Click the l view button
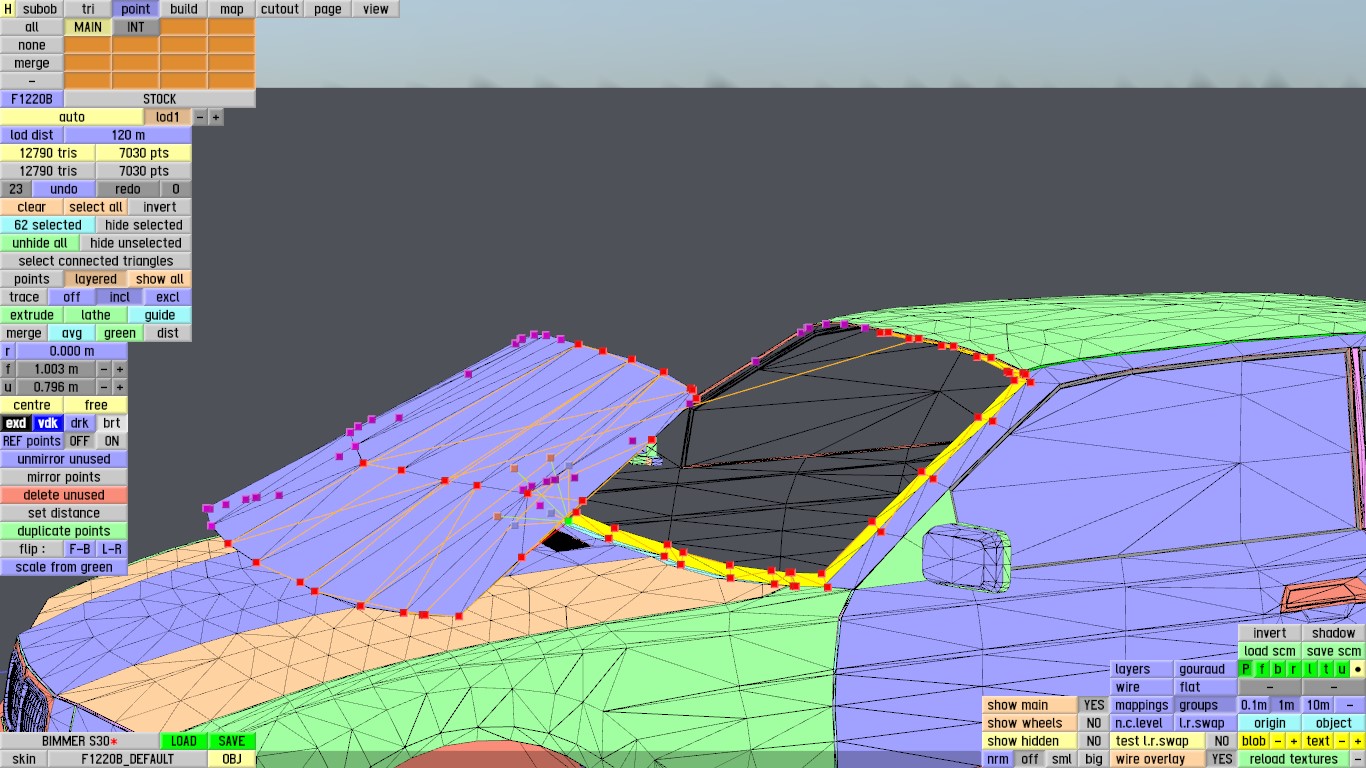 pyautogui.click(x=1310, y=669)
